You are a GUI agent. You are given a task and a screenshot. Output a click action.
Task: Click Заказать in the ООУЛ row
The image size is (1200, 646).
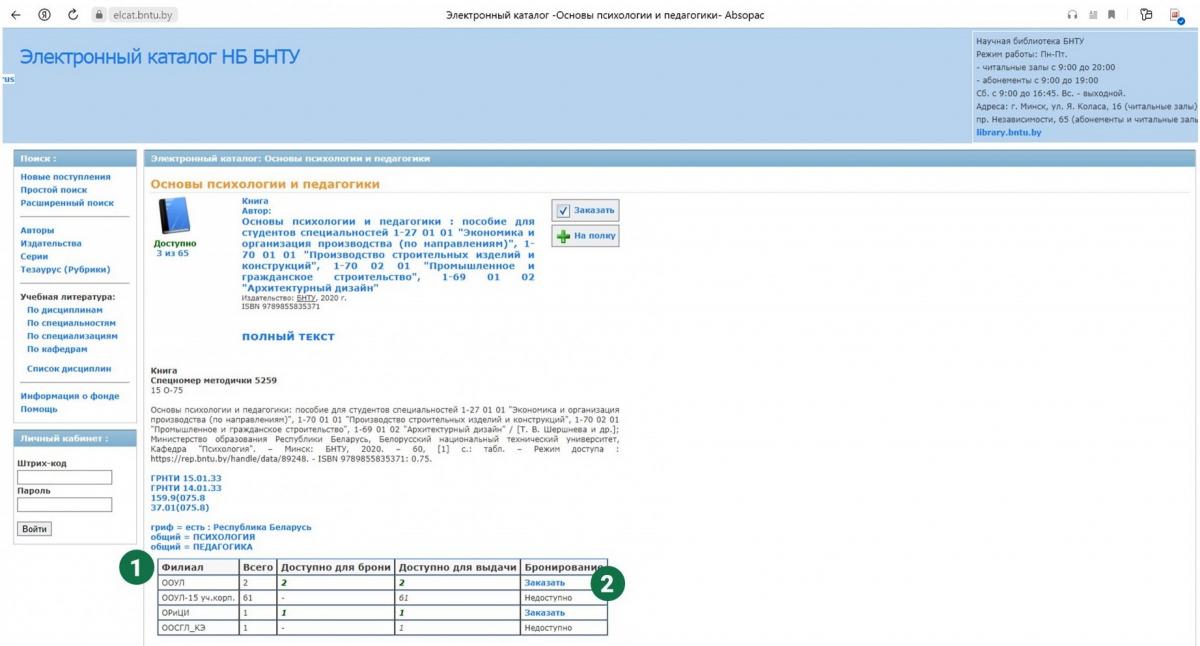click(545, 582)
